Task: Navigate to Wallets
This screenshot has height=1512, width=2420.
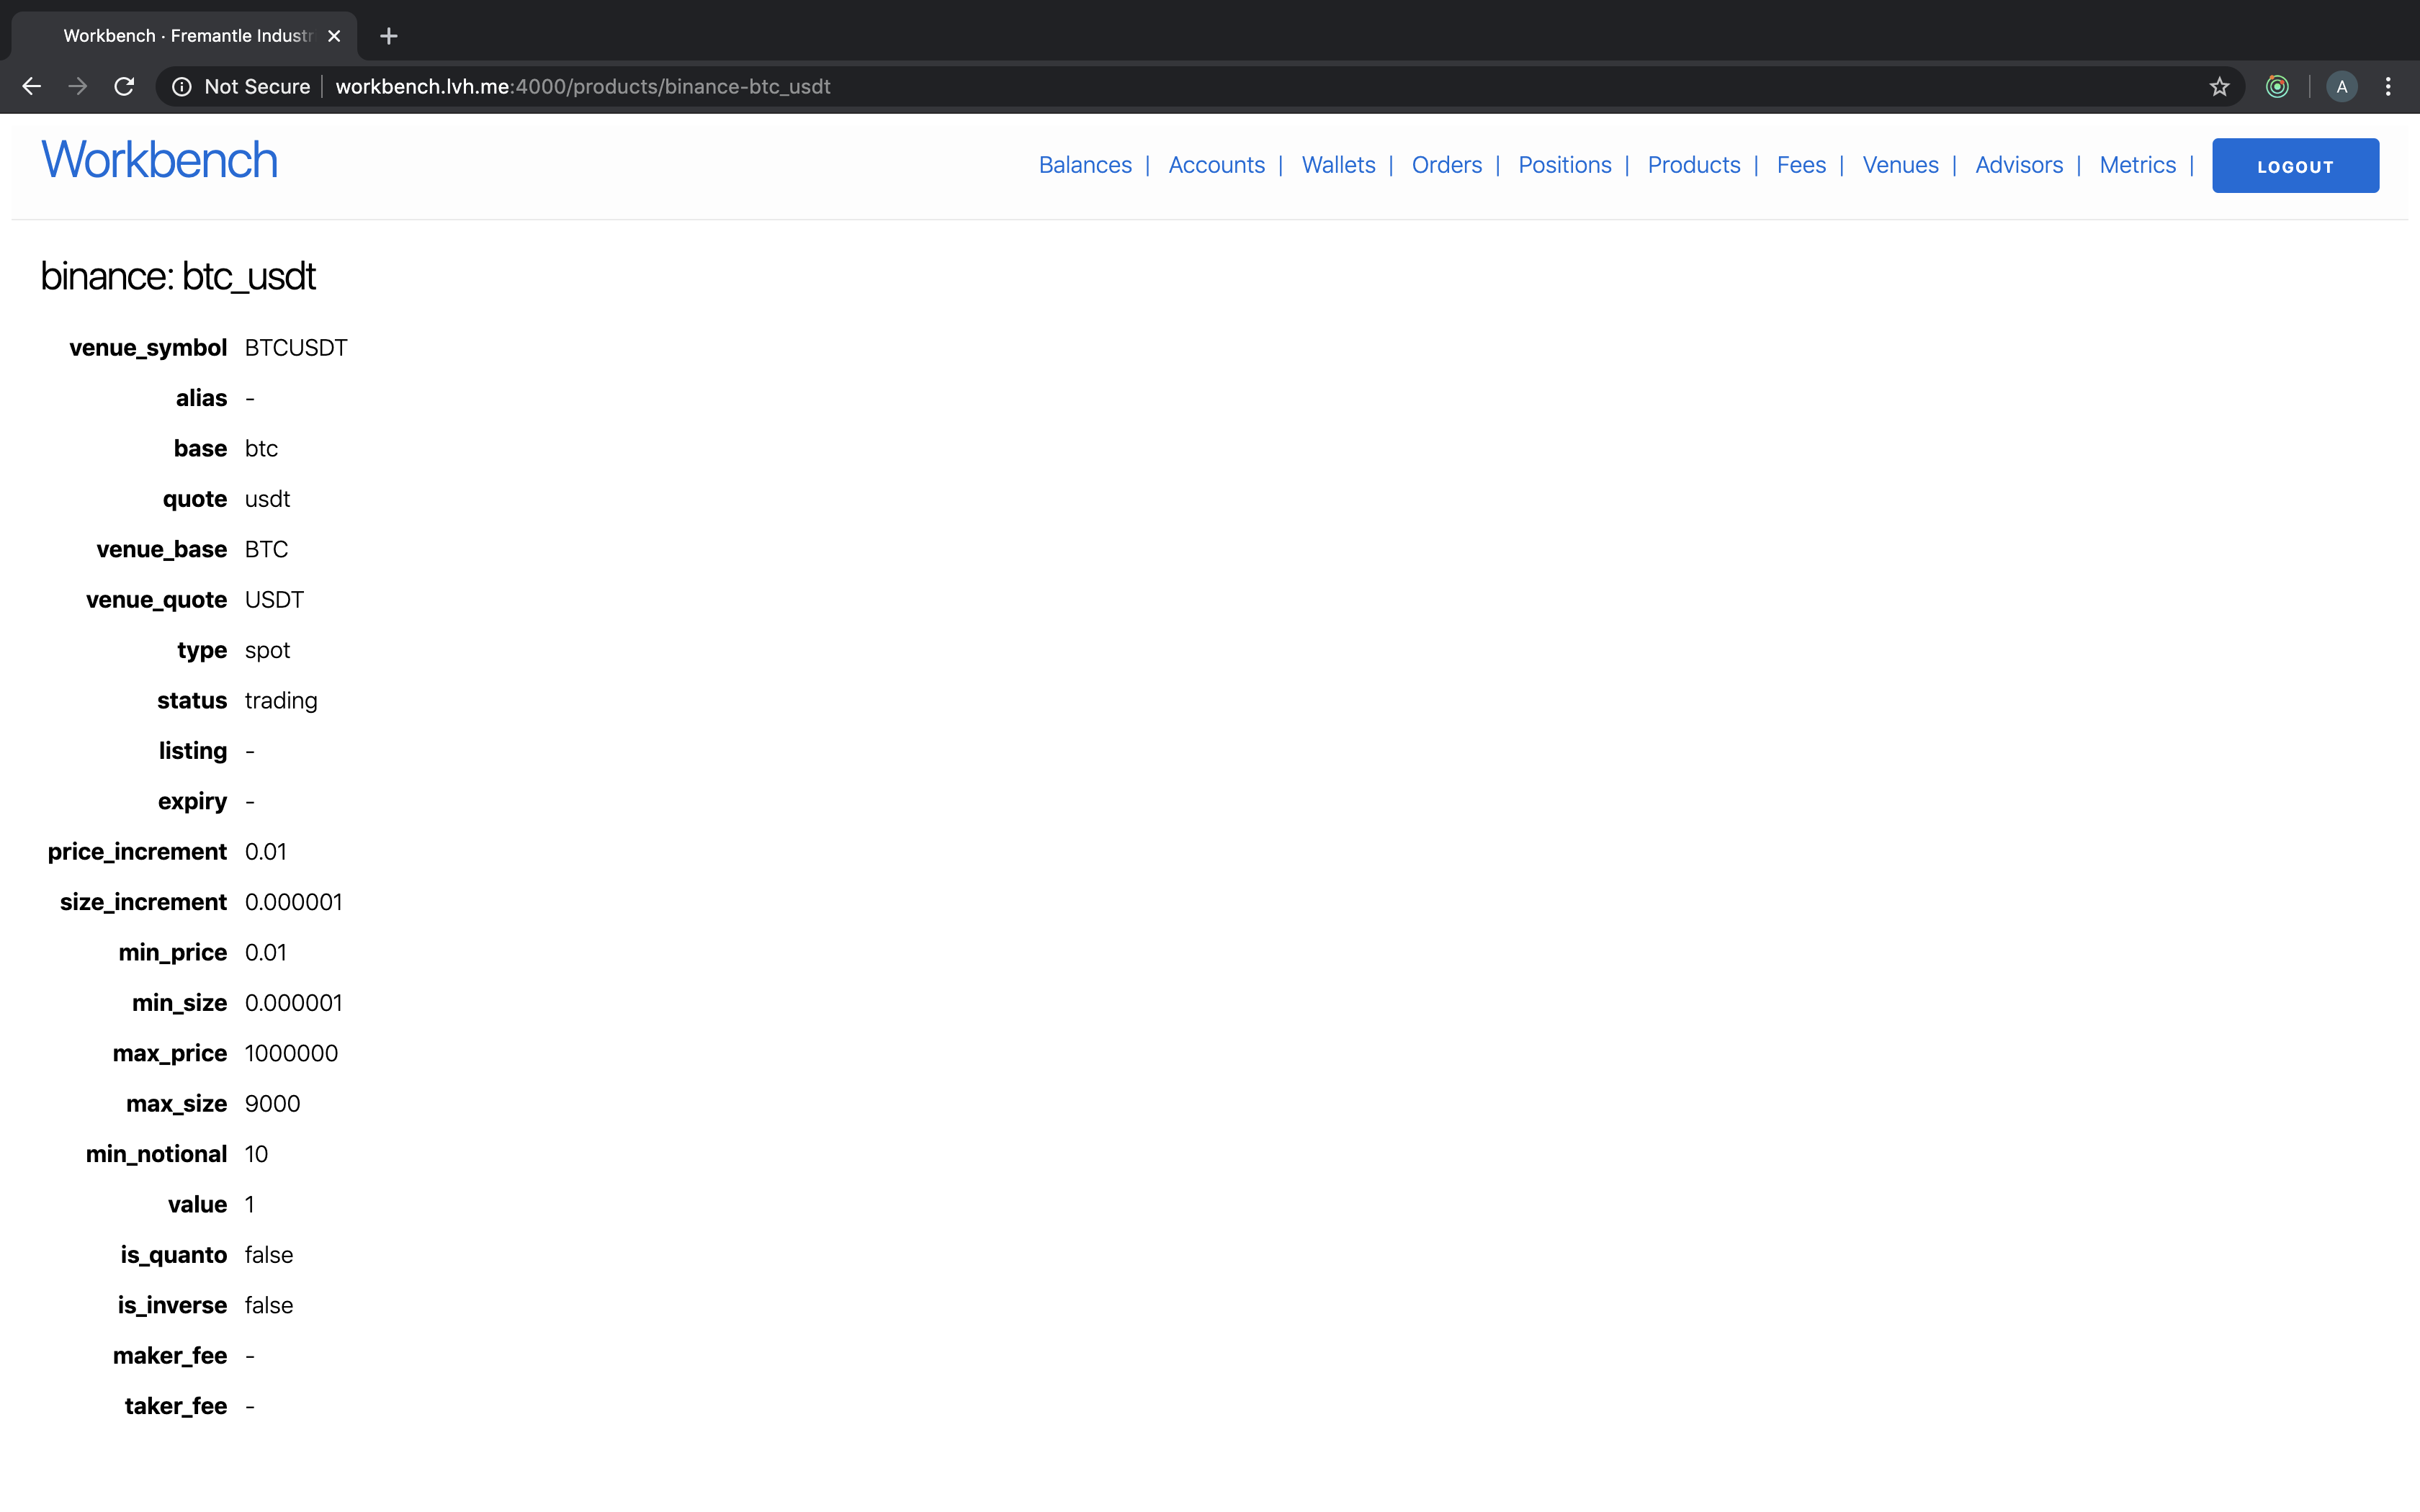Action: [x=1338, y=165]
